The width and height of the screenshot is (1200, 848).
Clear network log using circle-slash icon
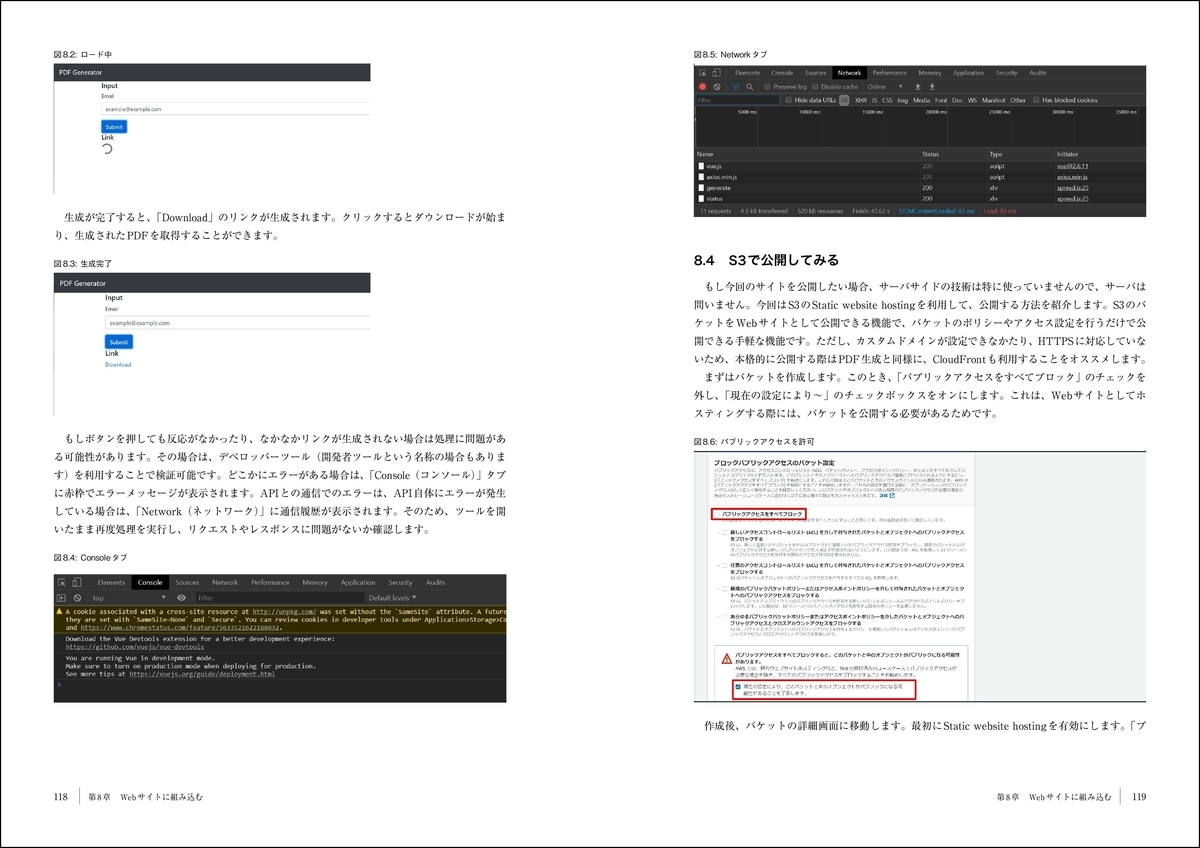717,87
